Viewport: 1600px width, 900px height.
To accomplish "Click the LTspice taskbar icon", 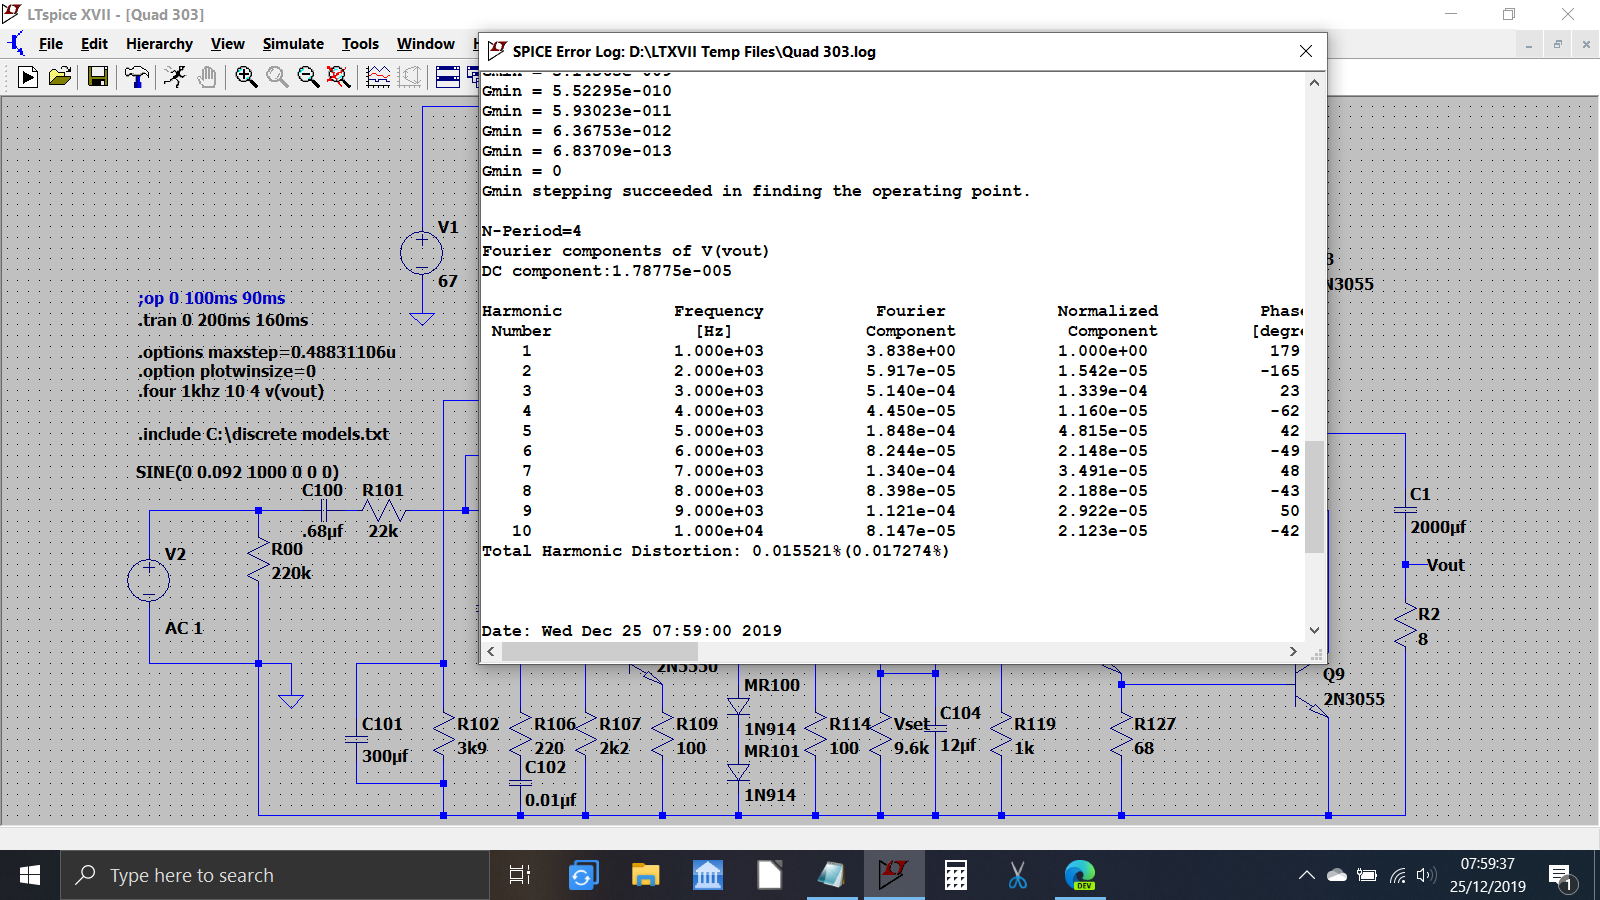I will click(893, 876).
